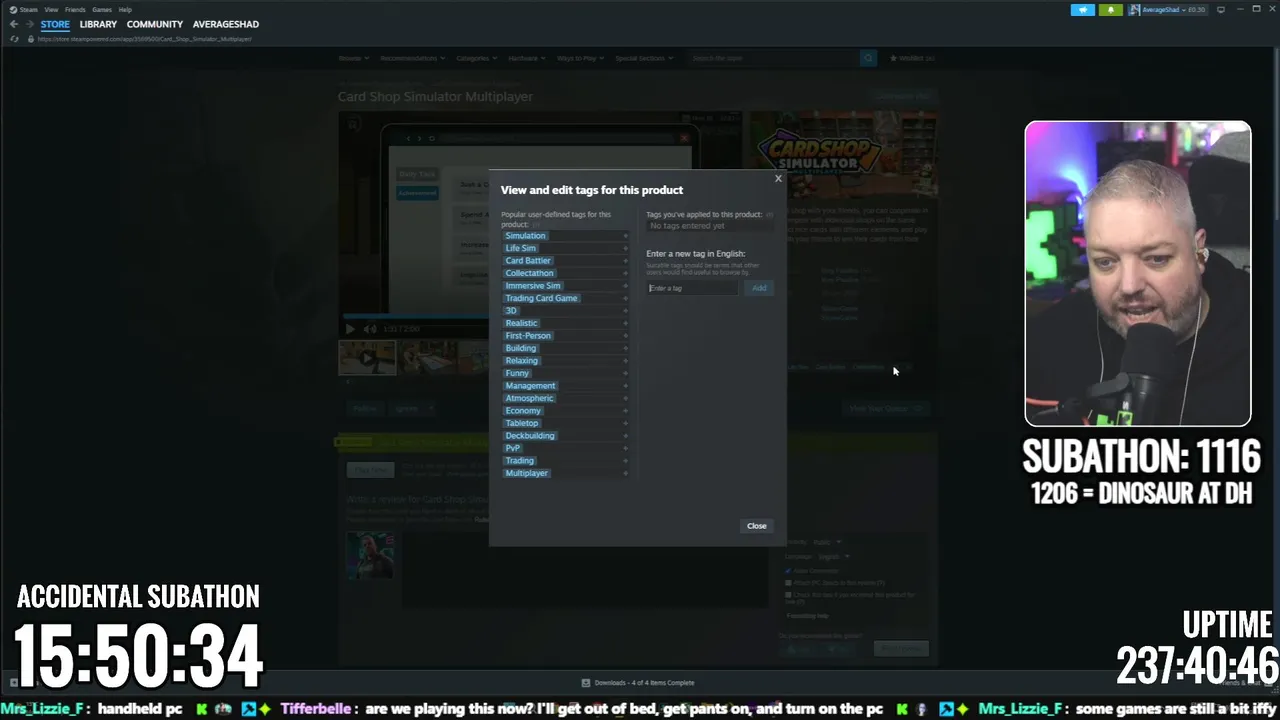Image resolution: width=1280 pixels, height=720 pixels.
Task: Add the Deckbuilding tag with its plus icon
Action: coord(626,436)
